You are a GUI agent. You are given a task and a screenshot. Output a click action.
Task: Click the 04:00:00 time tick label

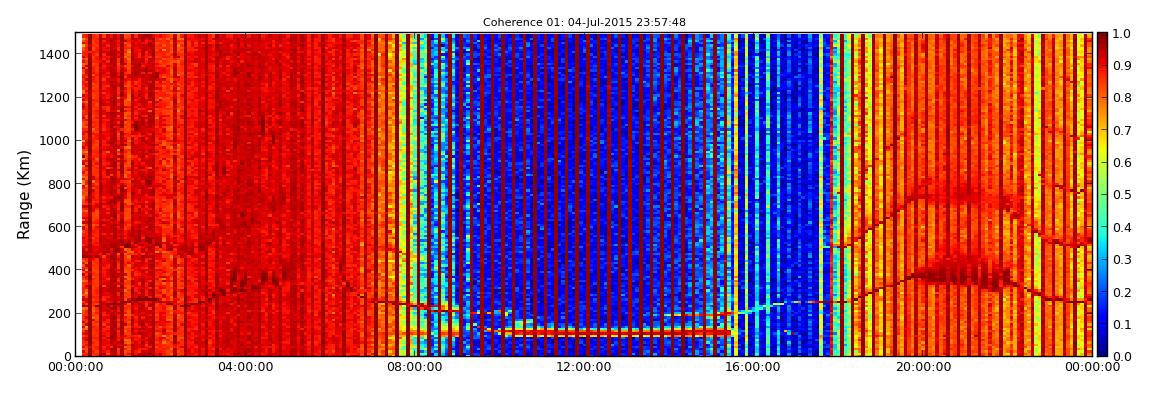(246, 367)
